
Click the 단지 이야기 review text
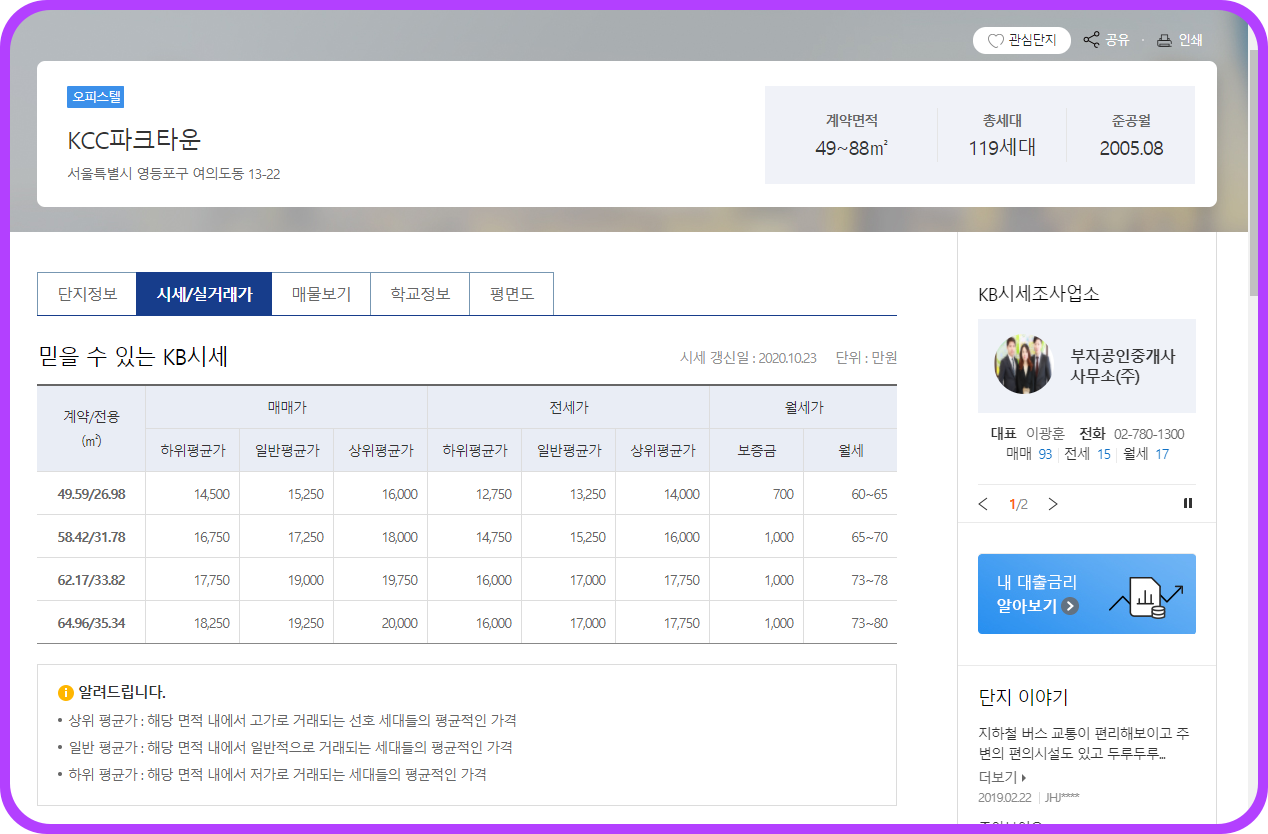point(1084,743)
